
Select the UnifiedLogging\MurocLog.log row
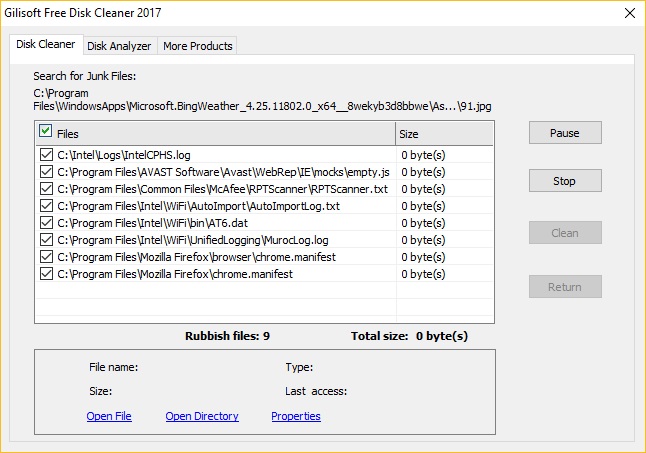coord(264,240)
